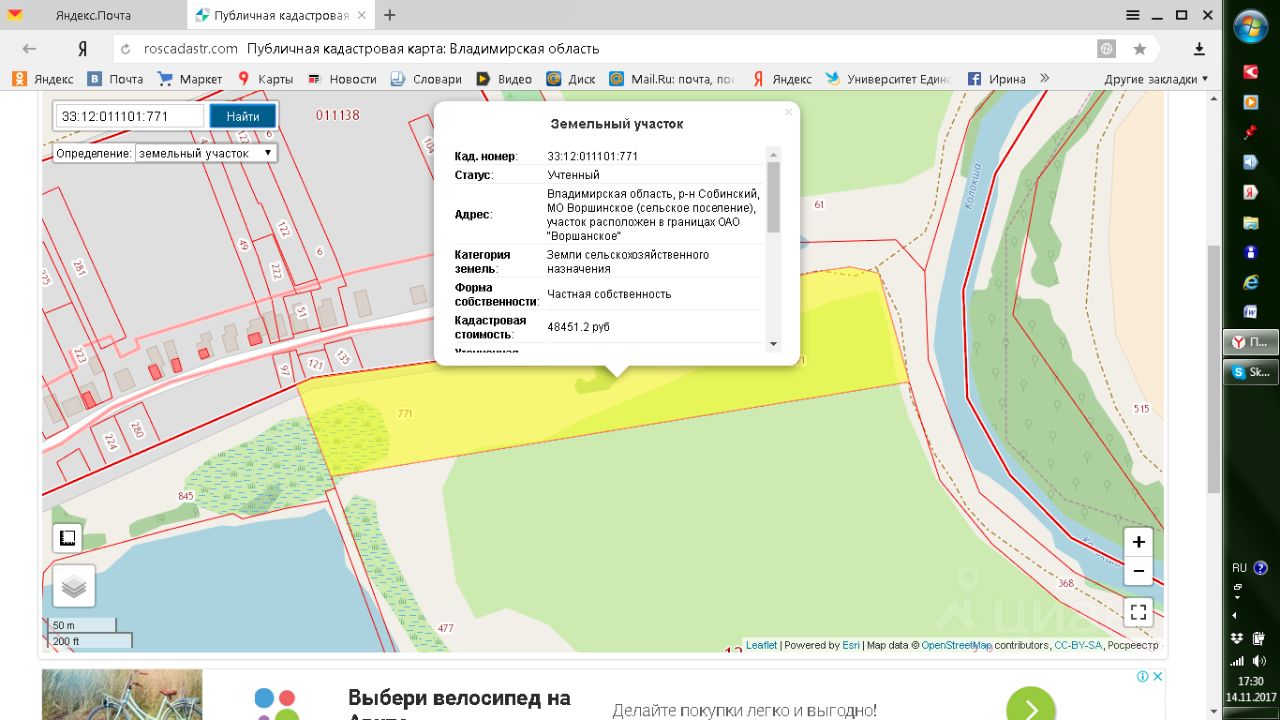Open the Mail.Ru bookmark

pyautogui.click(x=672, y=79)
